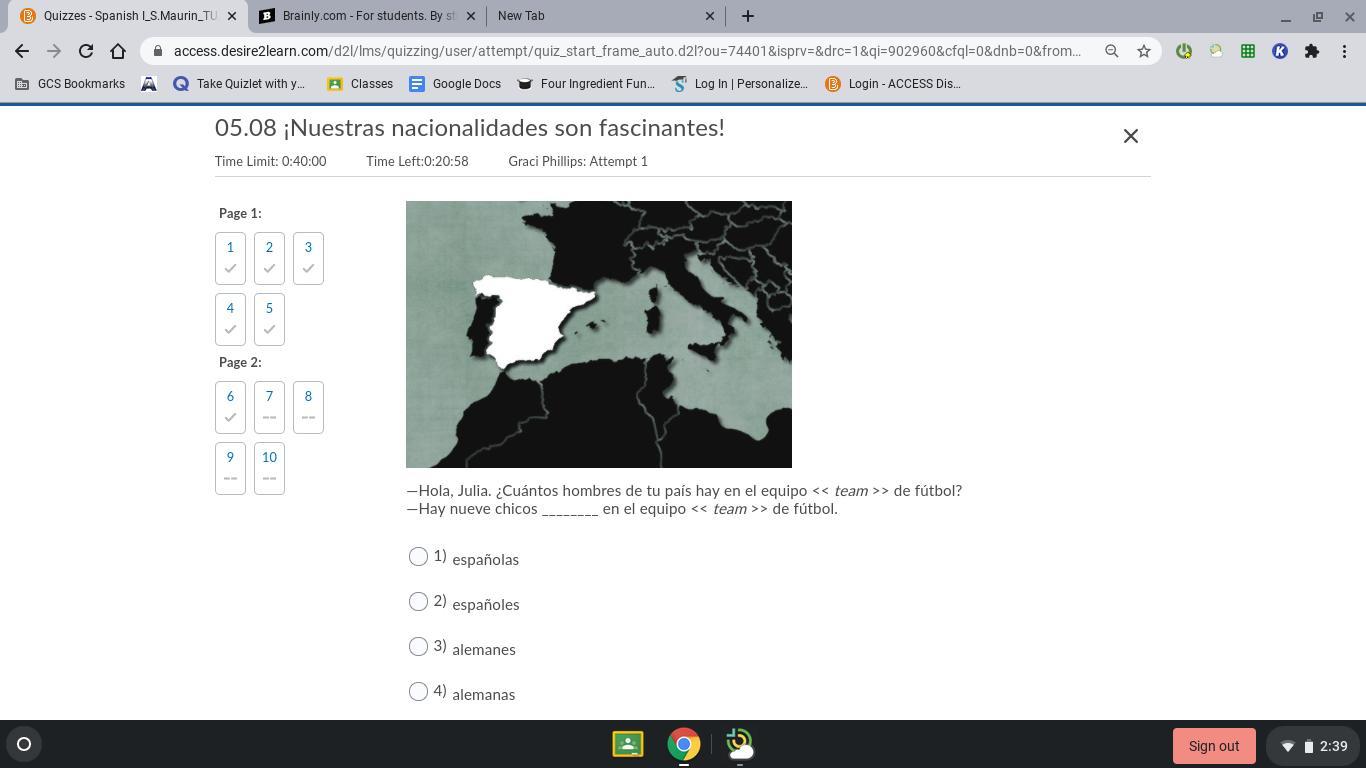Choose the alemanes radio button

(418, 647)
